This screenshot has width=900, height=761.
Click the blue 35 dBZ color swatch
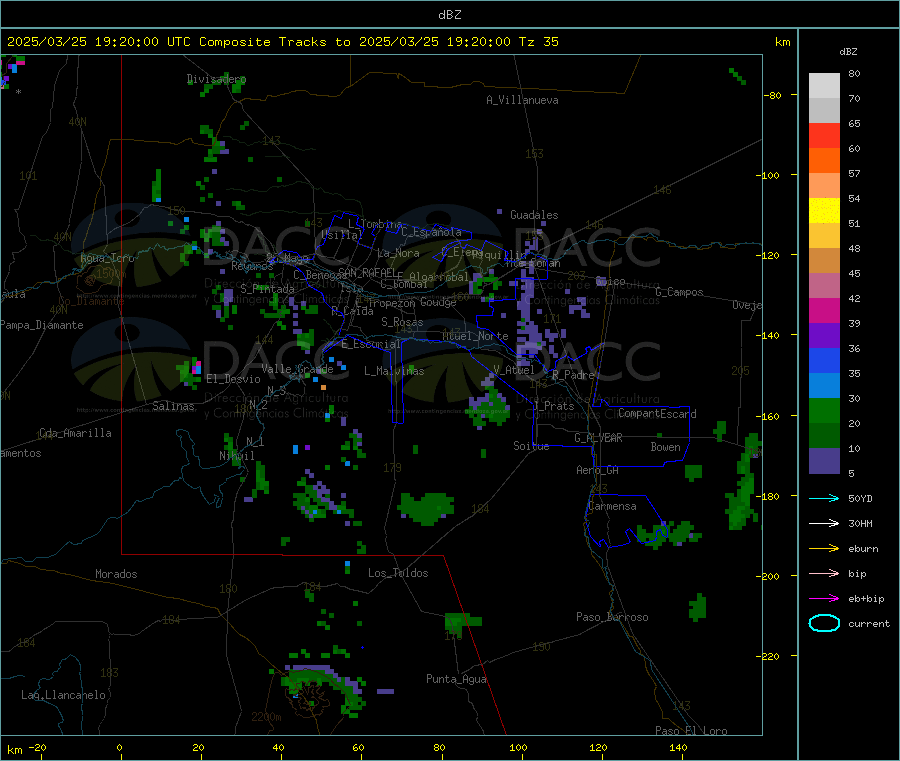tap(824, 360)
